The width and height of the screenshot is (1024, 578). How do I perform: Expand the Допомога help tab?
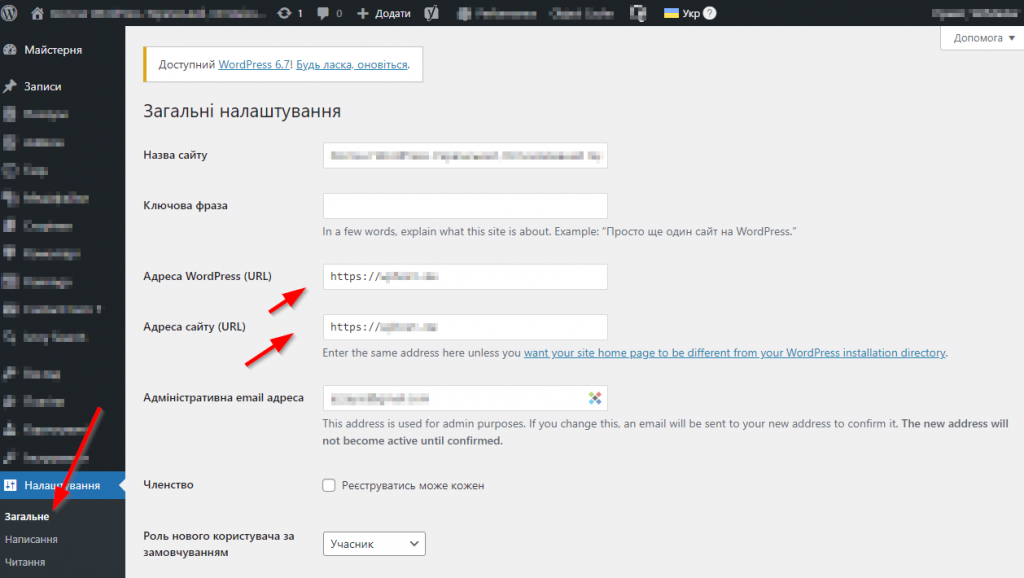coord(983,38)
